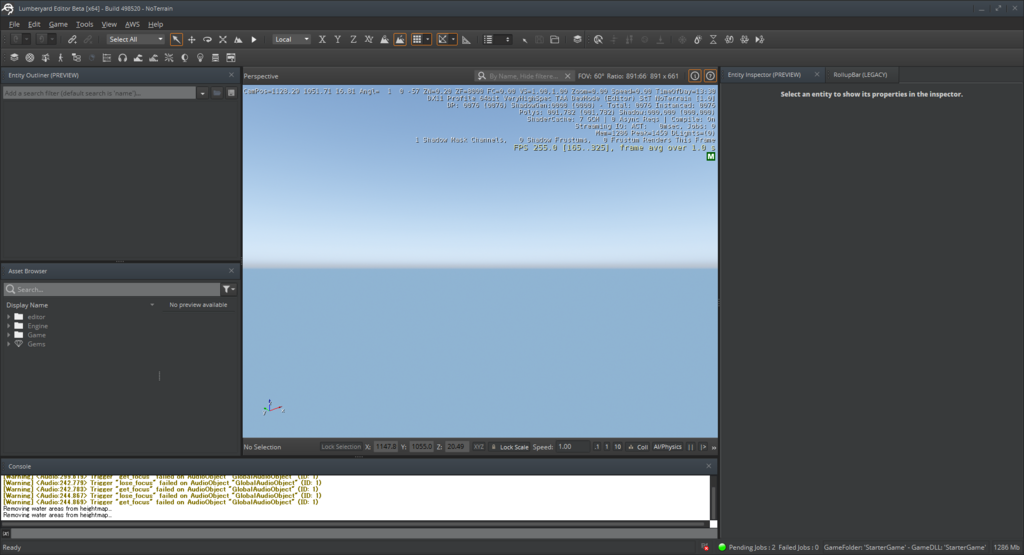
Task: Open the Material Editor round icon
Action: tap(29, 58)
